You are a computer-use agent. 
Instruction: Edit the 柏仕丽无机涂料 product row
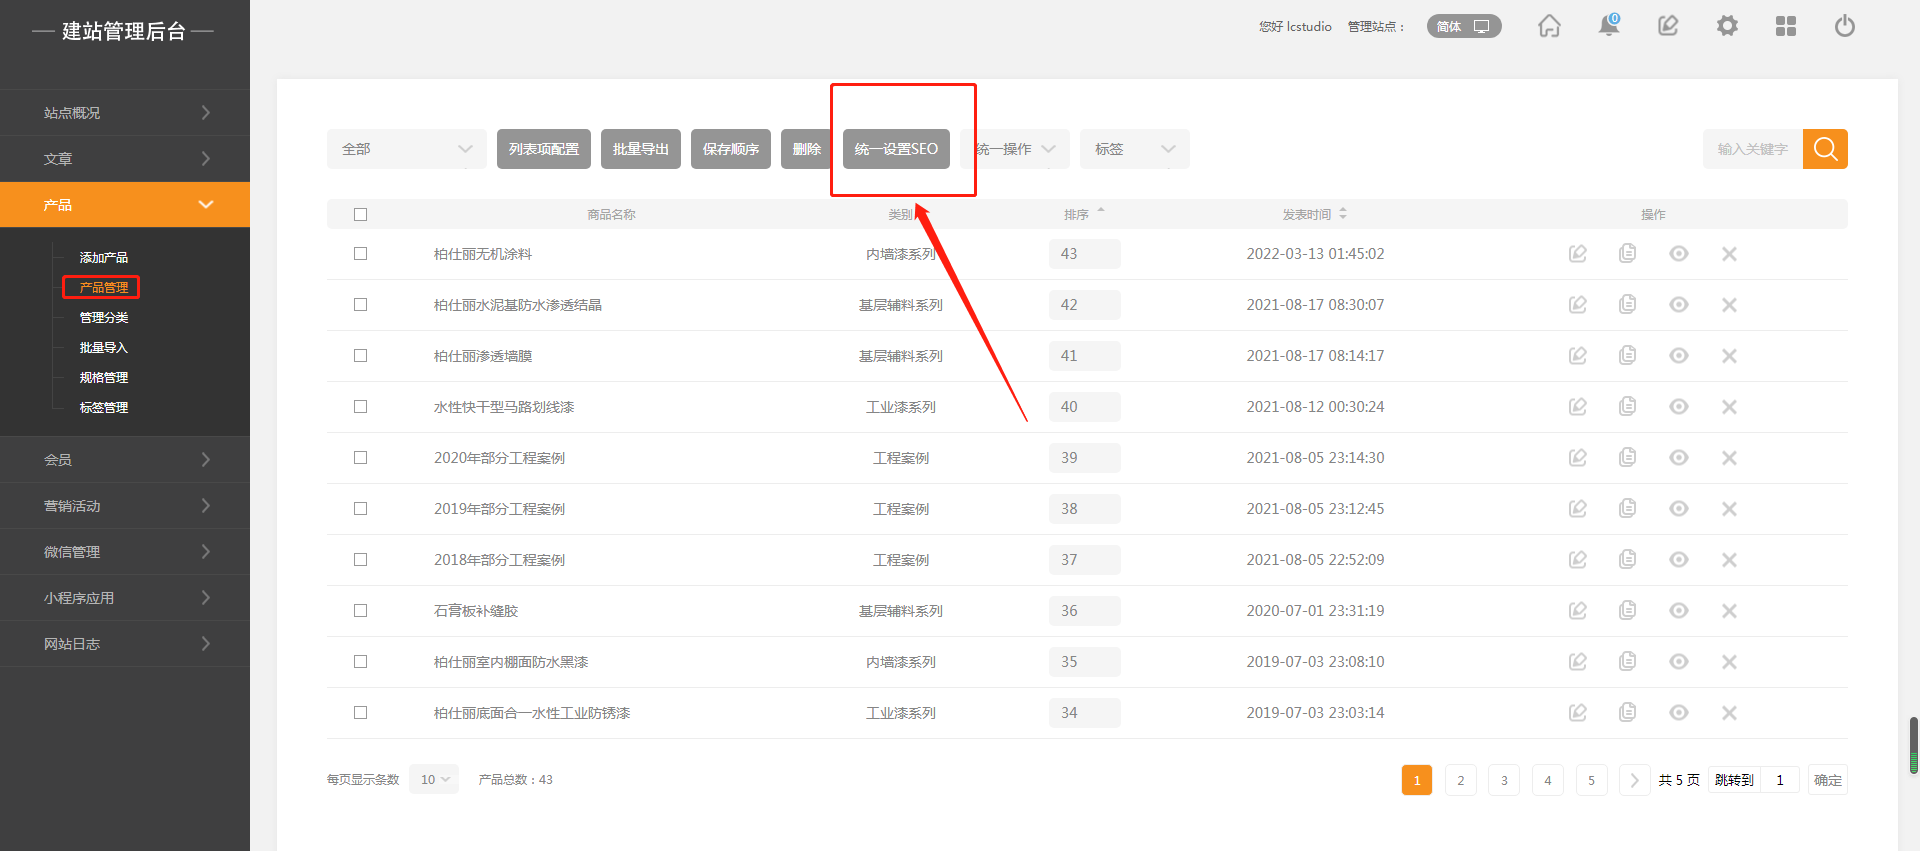[x=1578, y=254]
